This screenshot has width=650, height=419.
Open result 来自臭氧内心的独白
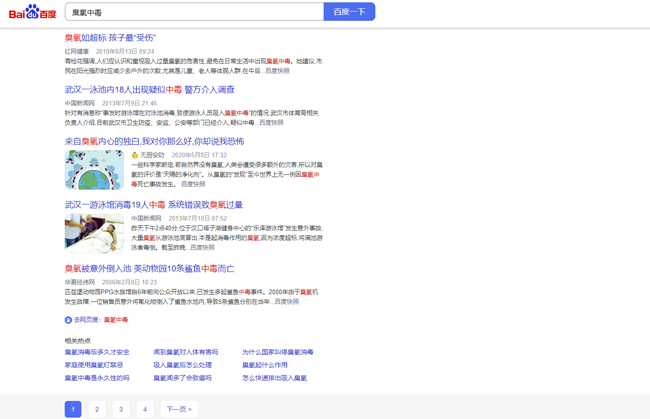point(154,142)
